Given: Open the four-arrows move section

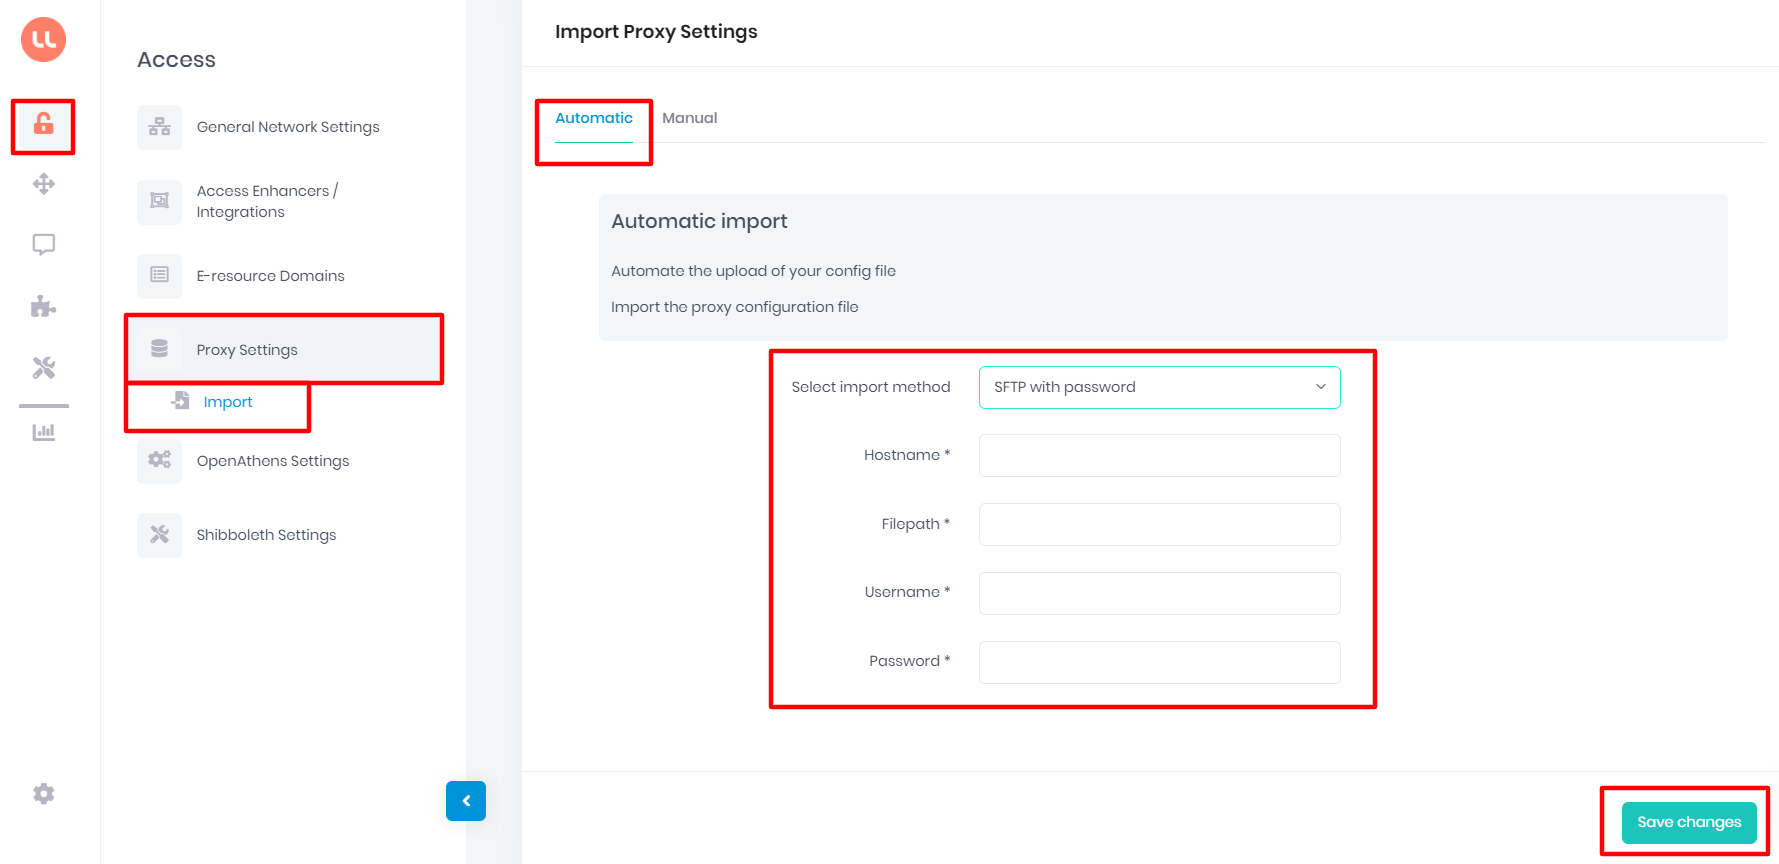Looking at the screenshot, I should point(44,184).
